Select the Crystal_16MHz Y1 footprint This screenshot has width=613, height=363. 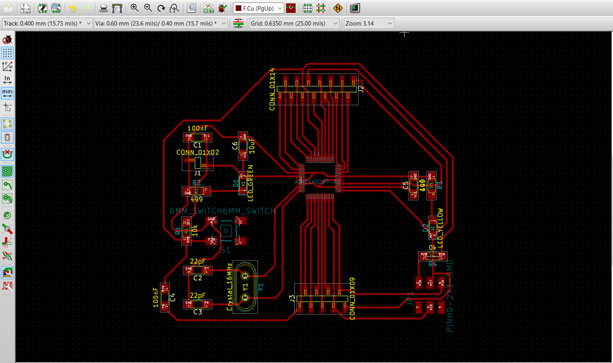(245, 287)
